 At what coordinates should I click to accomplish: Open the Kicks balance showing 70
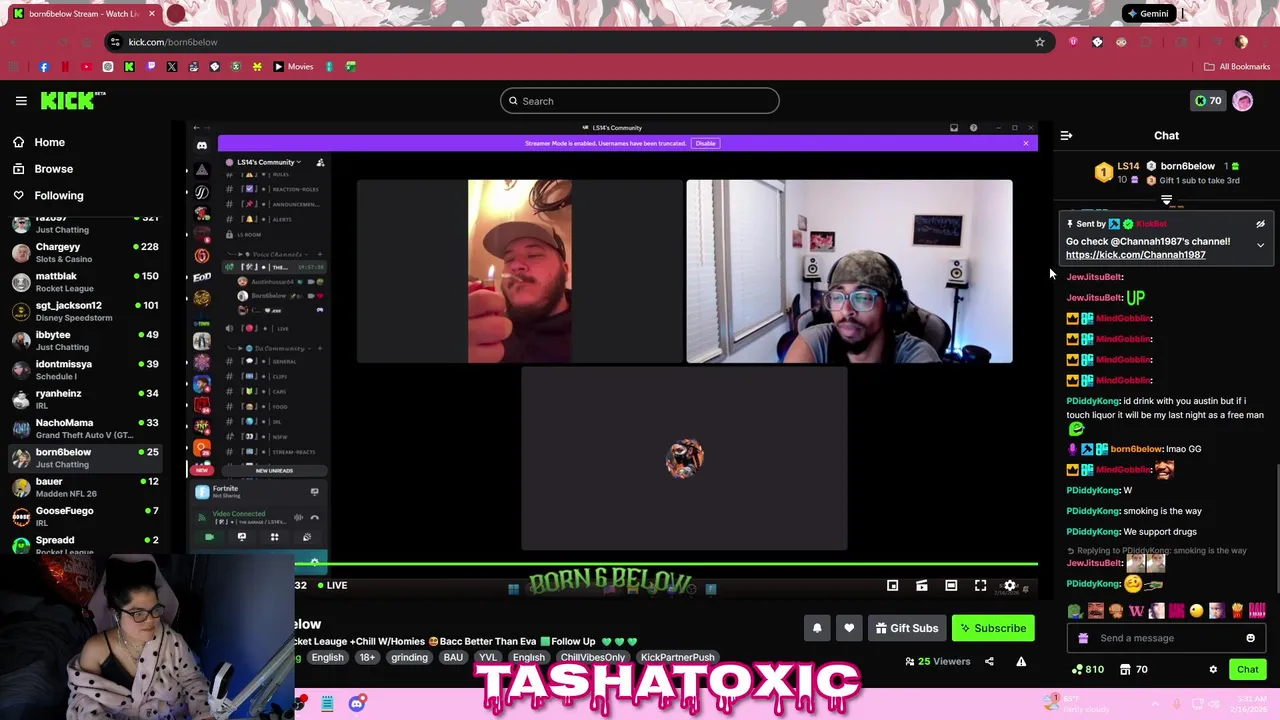(1208, 101)
